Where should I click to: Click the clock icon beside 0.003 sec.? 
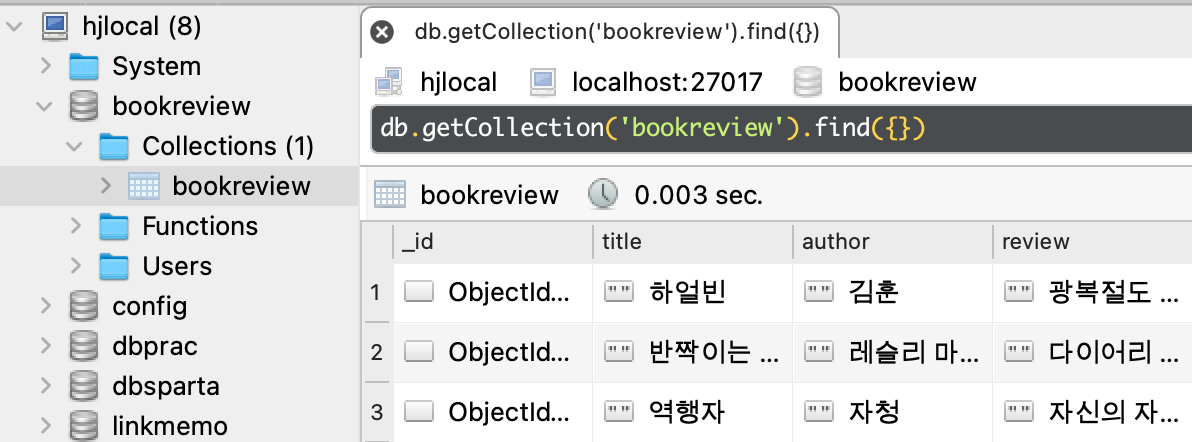603,196
